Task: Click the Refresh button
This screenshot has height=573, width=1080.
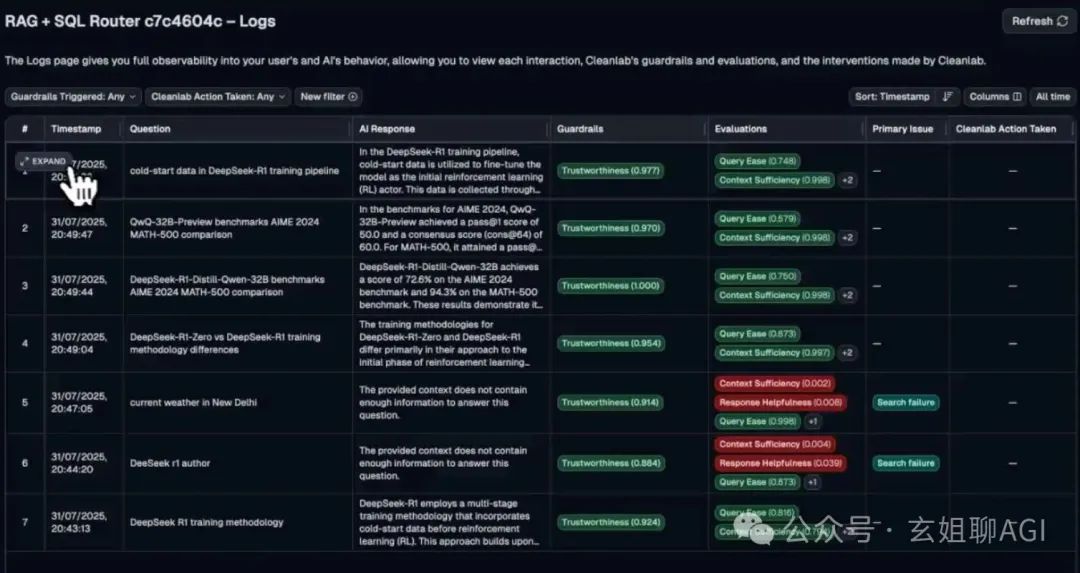Action: (x=1039, y=21)
